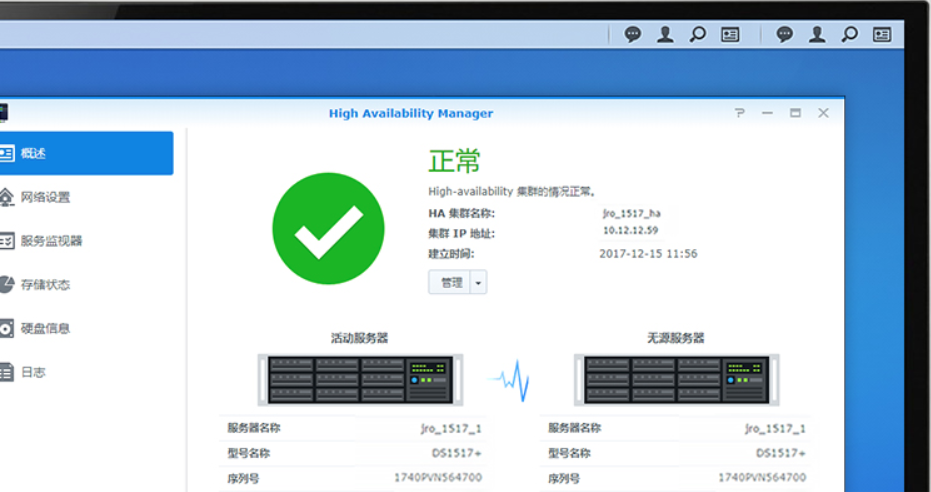Open 网络设置 network settings in sidebar
Screen dimensions: 931x492
45,197
